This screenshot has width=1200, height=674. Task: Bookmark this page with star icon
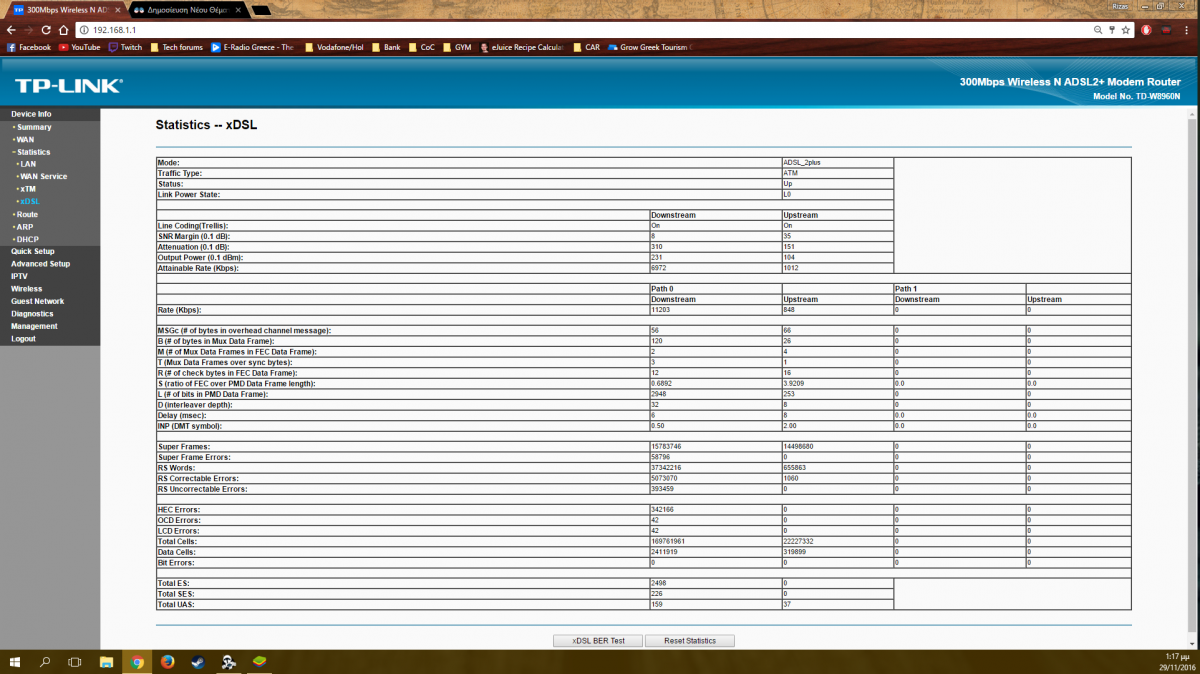pos(1126,30)
